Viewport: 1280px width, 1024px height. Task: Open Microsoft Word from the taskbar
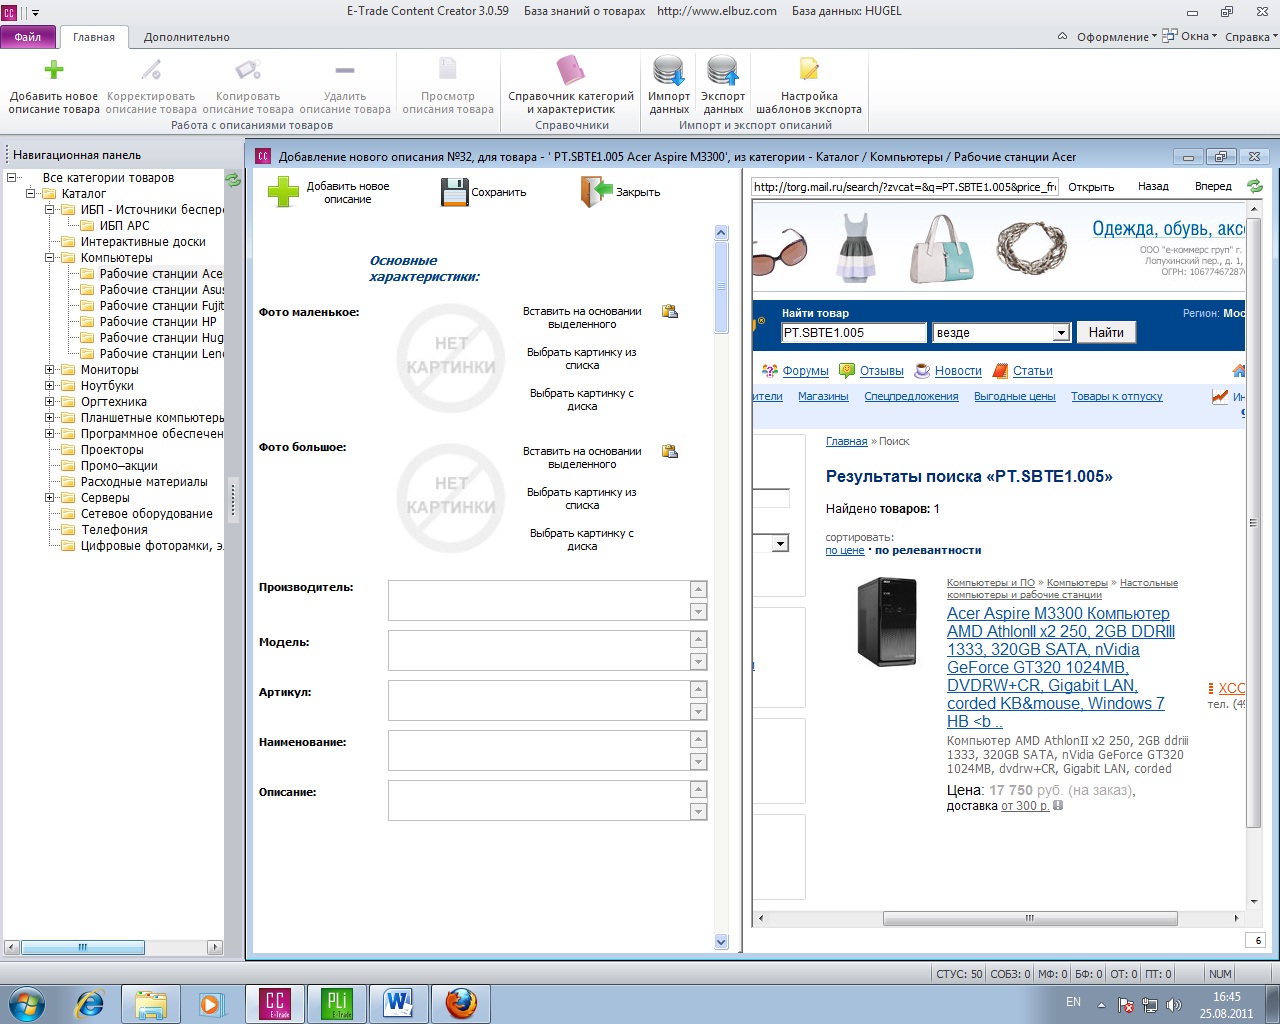[398, 1003]
